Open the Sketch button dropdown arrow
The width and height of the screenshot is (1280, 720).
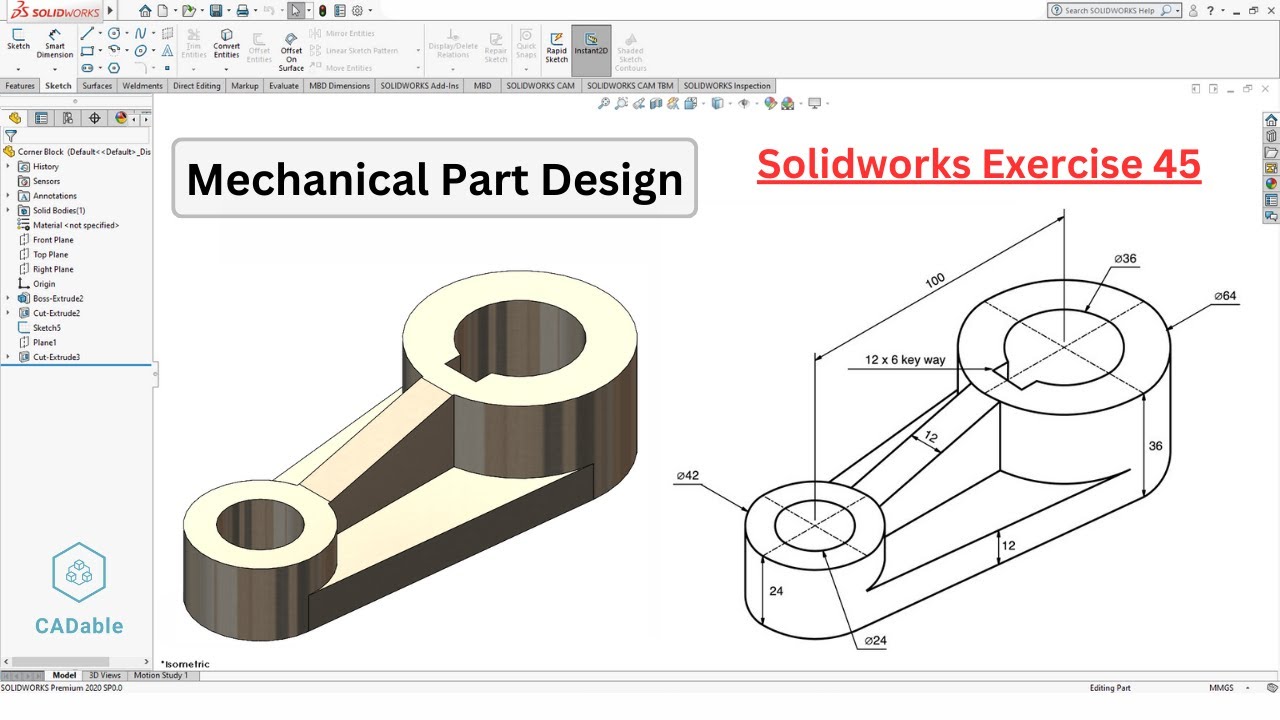(x=18, y=69)
